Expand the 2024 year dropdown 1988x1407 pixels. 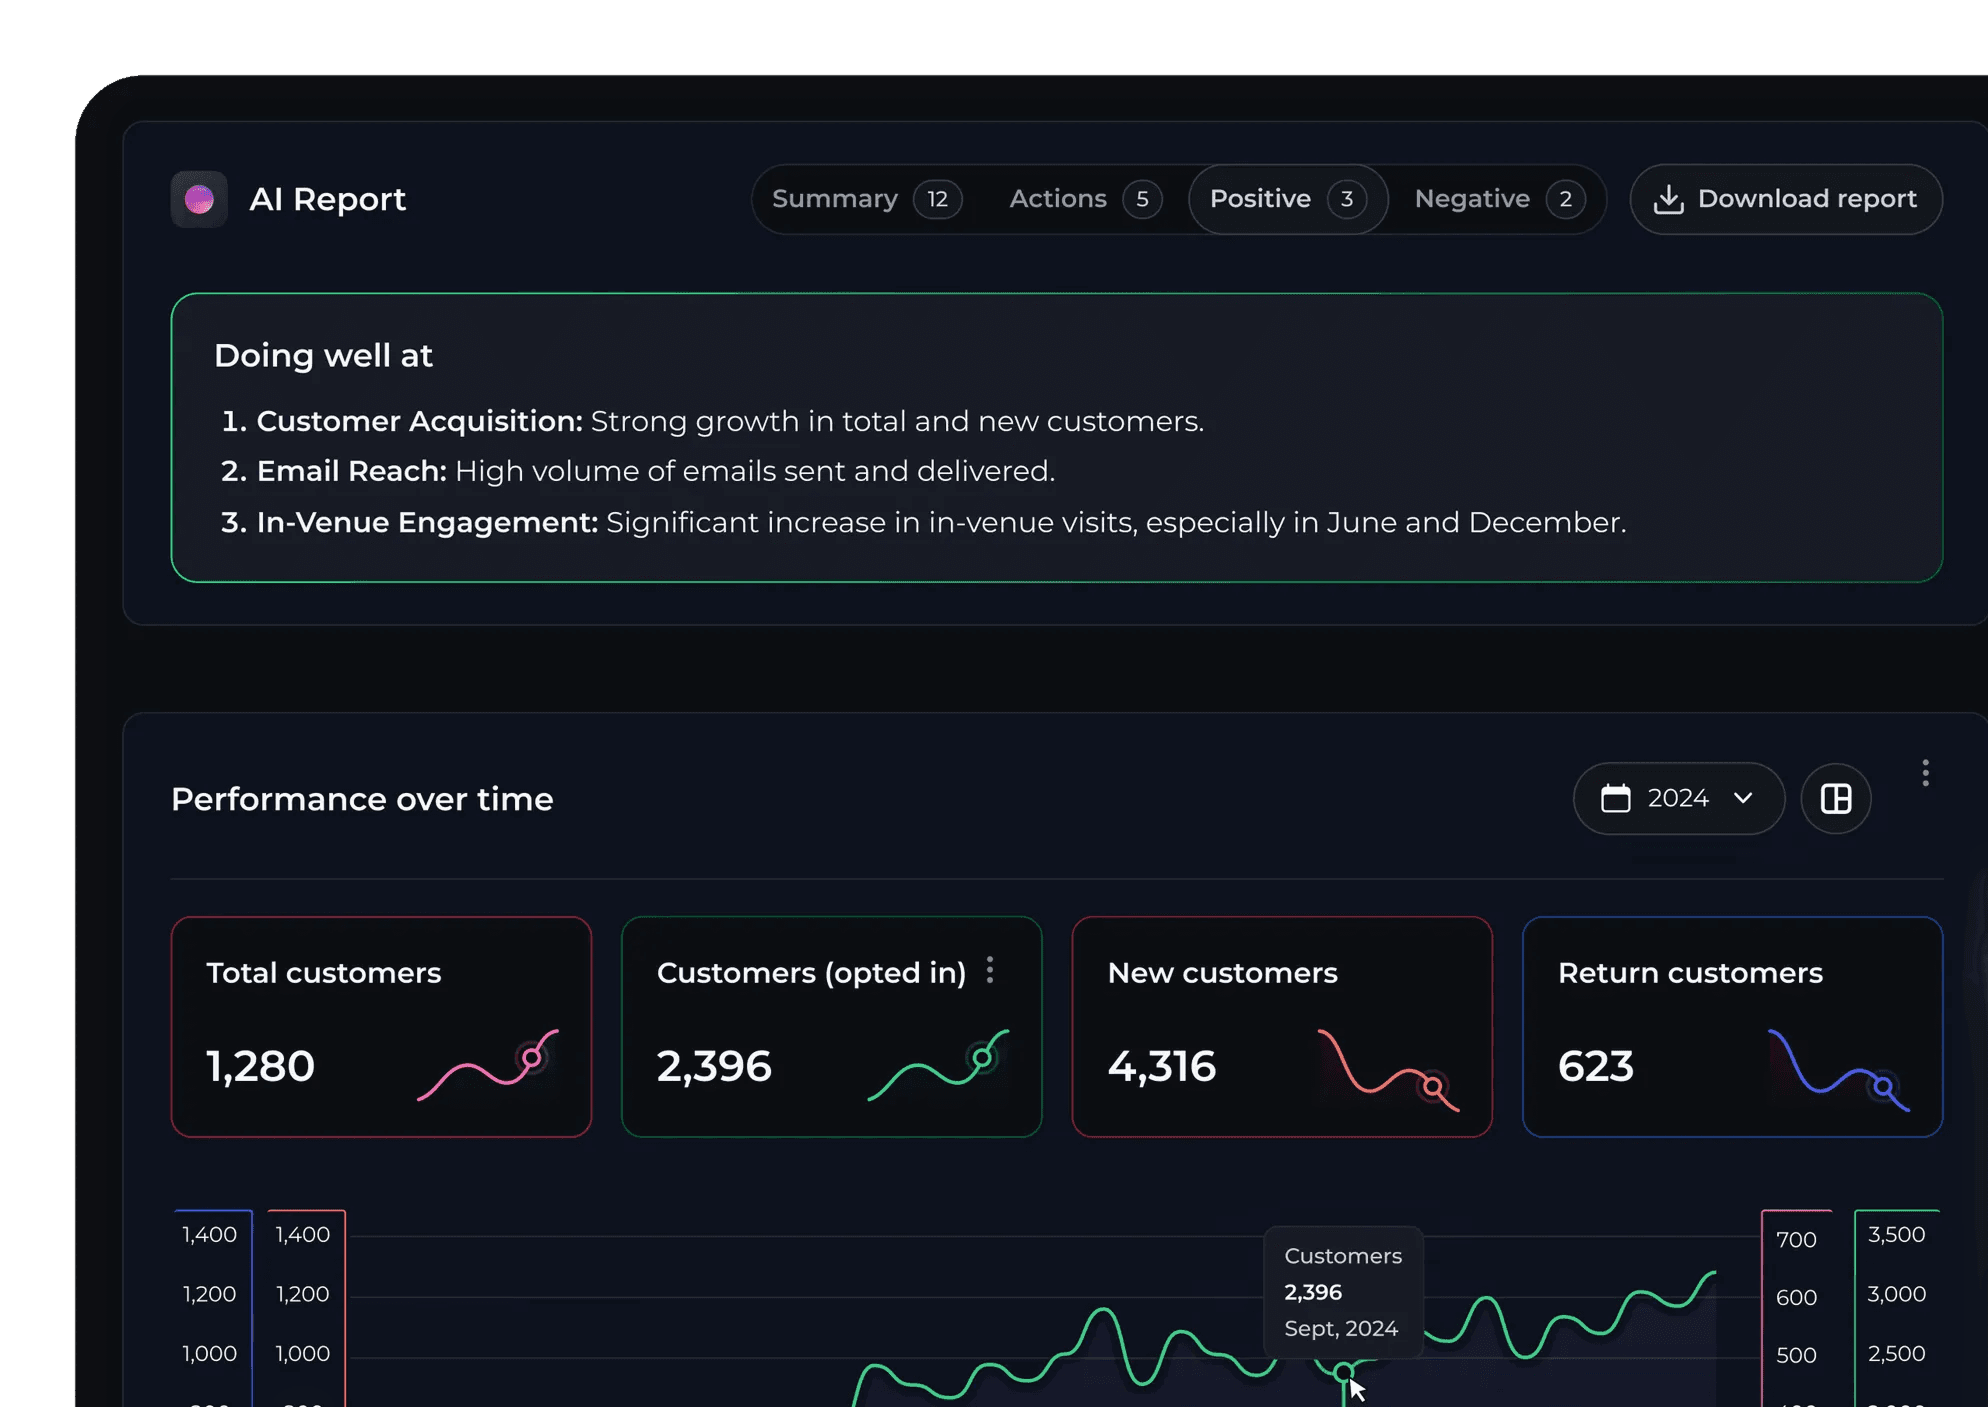point(1678,798)
